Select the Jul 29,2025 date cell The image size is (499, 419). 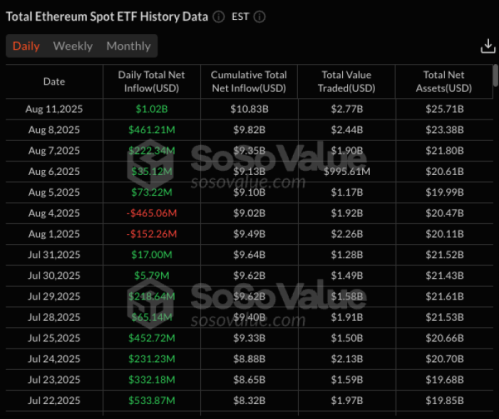click(x=54, y=296)
